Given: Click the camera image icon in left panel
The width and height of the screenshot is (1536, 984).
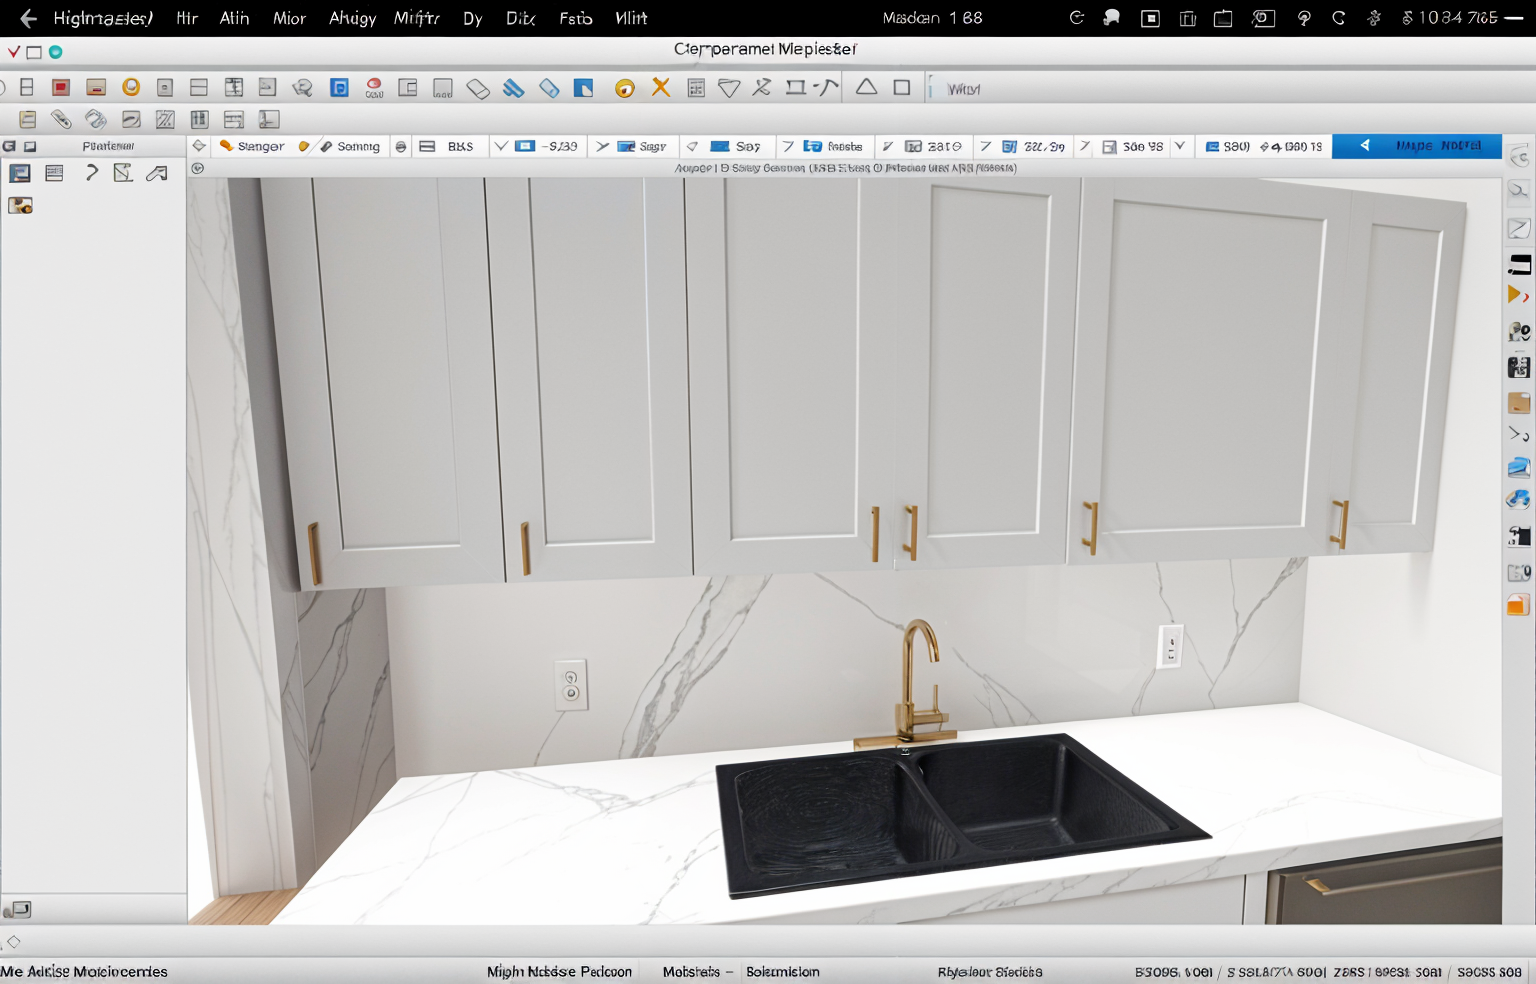Looking at the screenshot, I should (x=20, y=205).
